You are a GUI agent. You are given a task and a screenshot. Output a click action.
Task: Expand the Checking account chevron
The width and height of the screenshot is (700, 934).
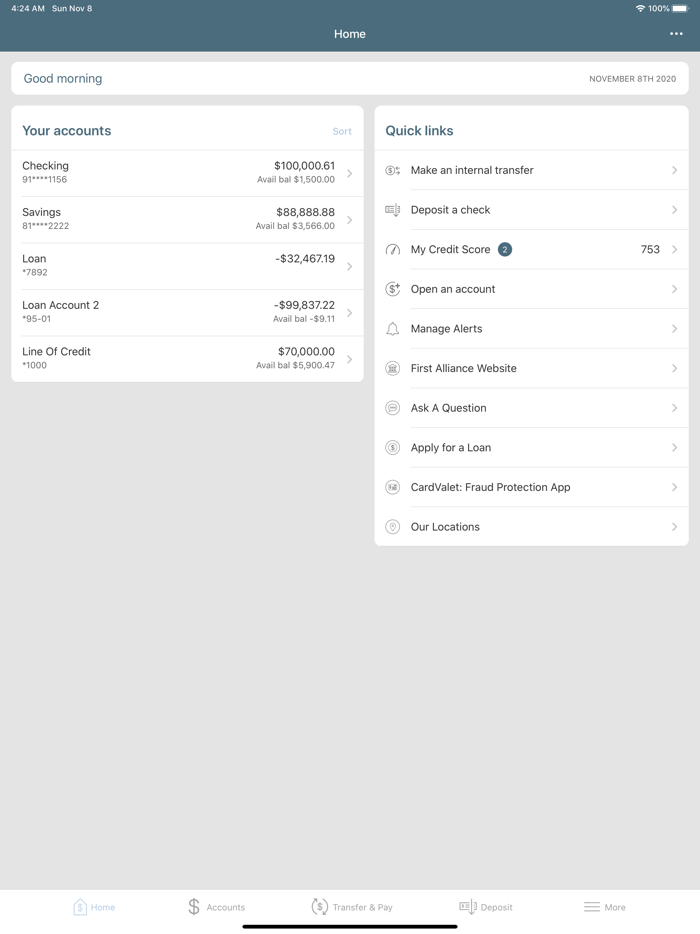[x=349, y=173]
